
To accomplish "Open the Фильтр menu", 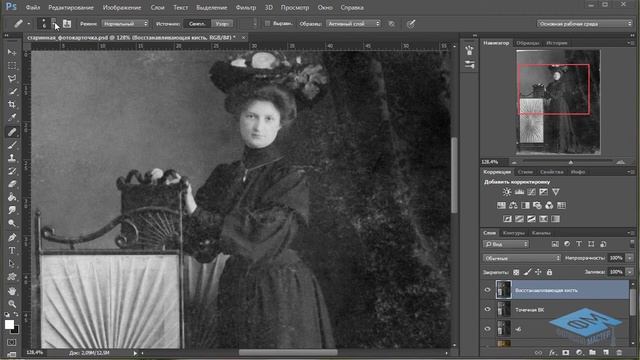I will 246,7.
